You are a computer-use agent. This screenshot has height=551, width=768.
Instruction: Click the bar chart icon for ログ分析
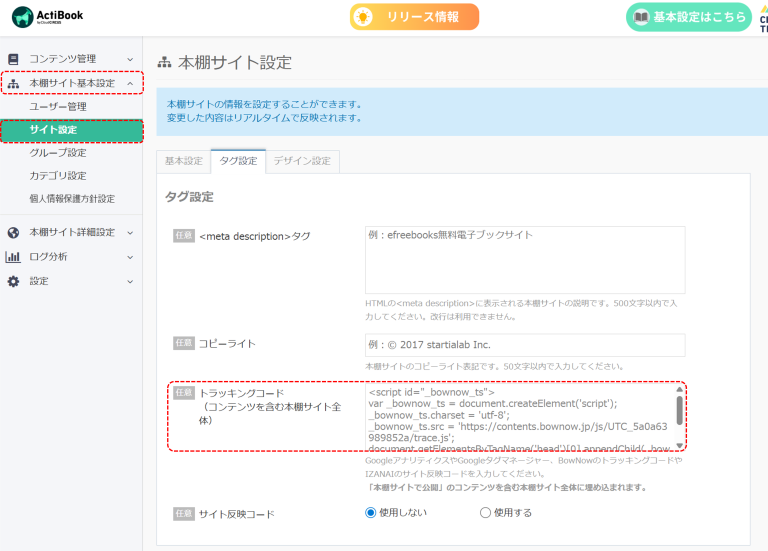point(13,257)
